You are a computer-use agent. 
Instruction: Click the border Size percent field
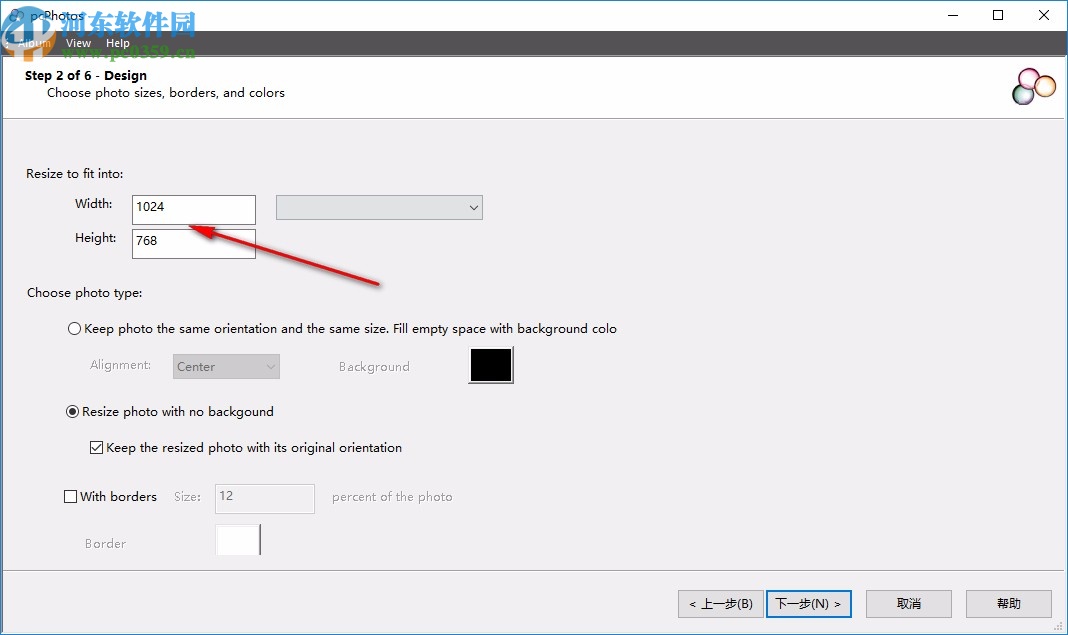click(x=265, y=499)
